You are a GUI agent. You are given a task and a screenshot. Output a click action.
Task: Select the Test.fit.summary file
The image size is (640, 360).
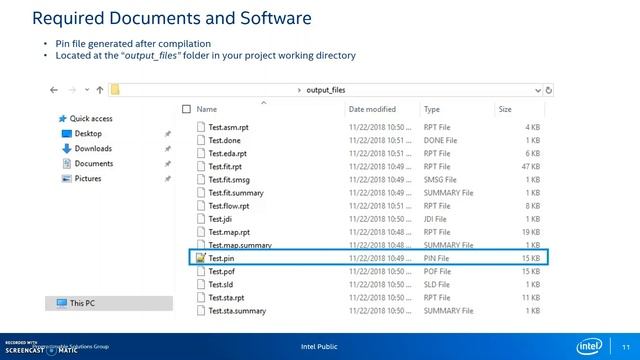coord(236,193)
